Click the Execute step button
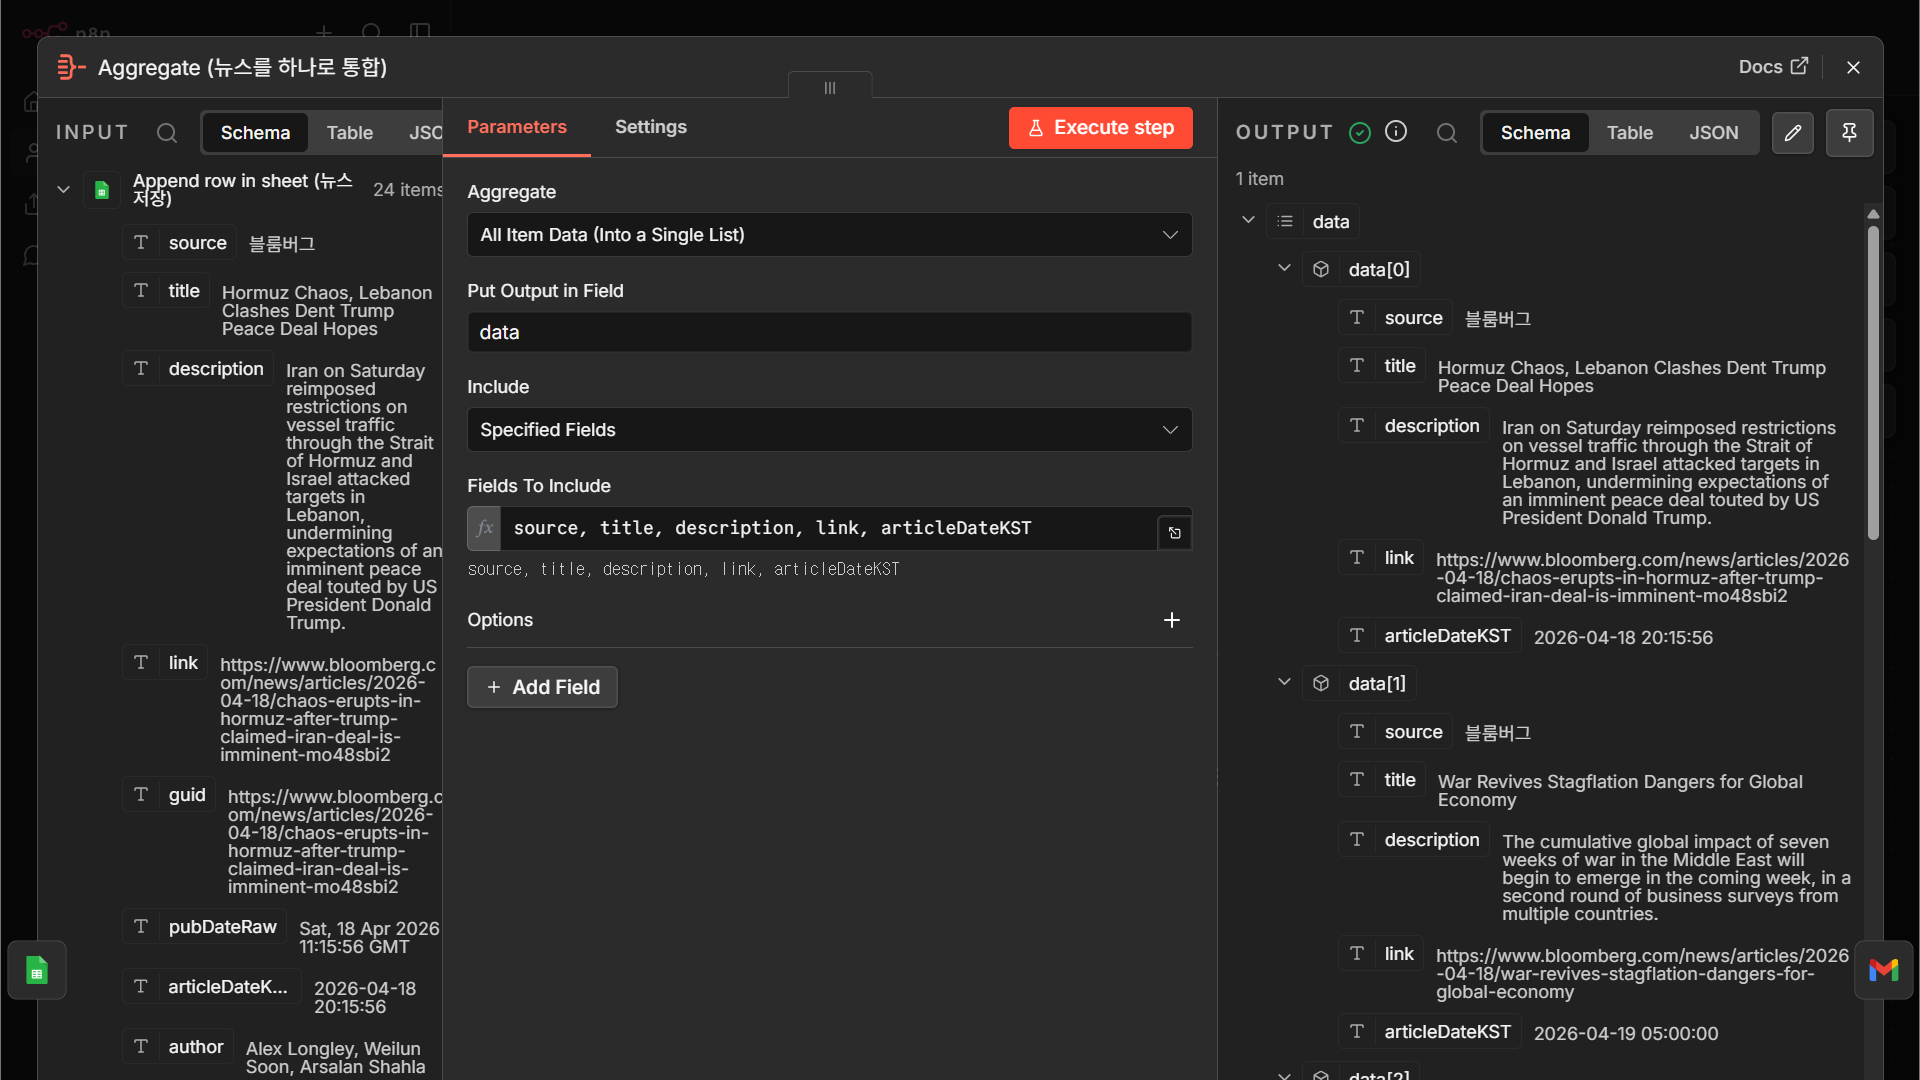This screenshot has height=1080, width=1920. click(1100, 128)
